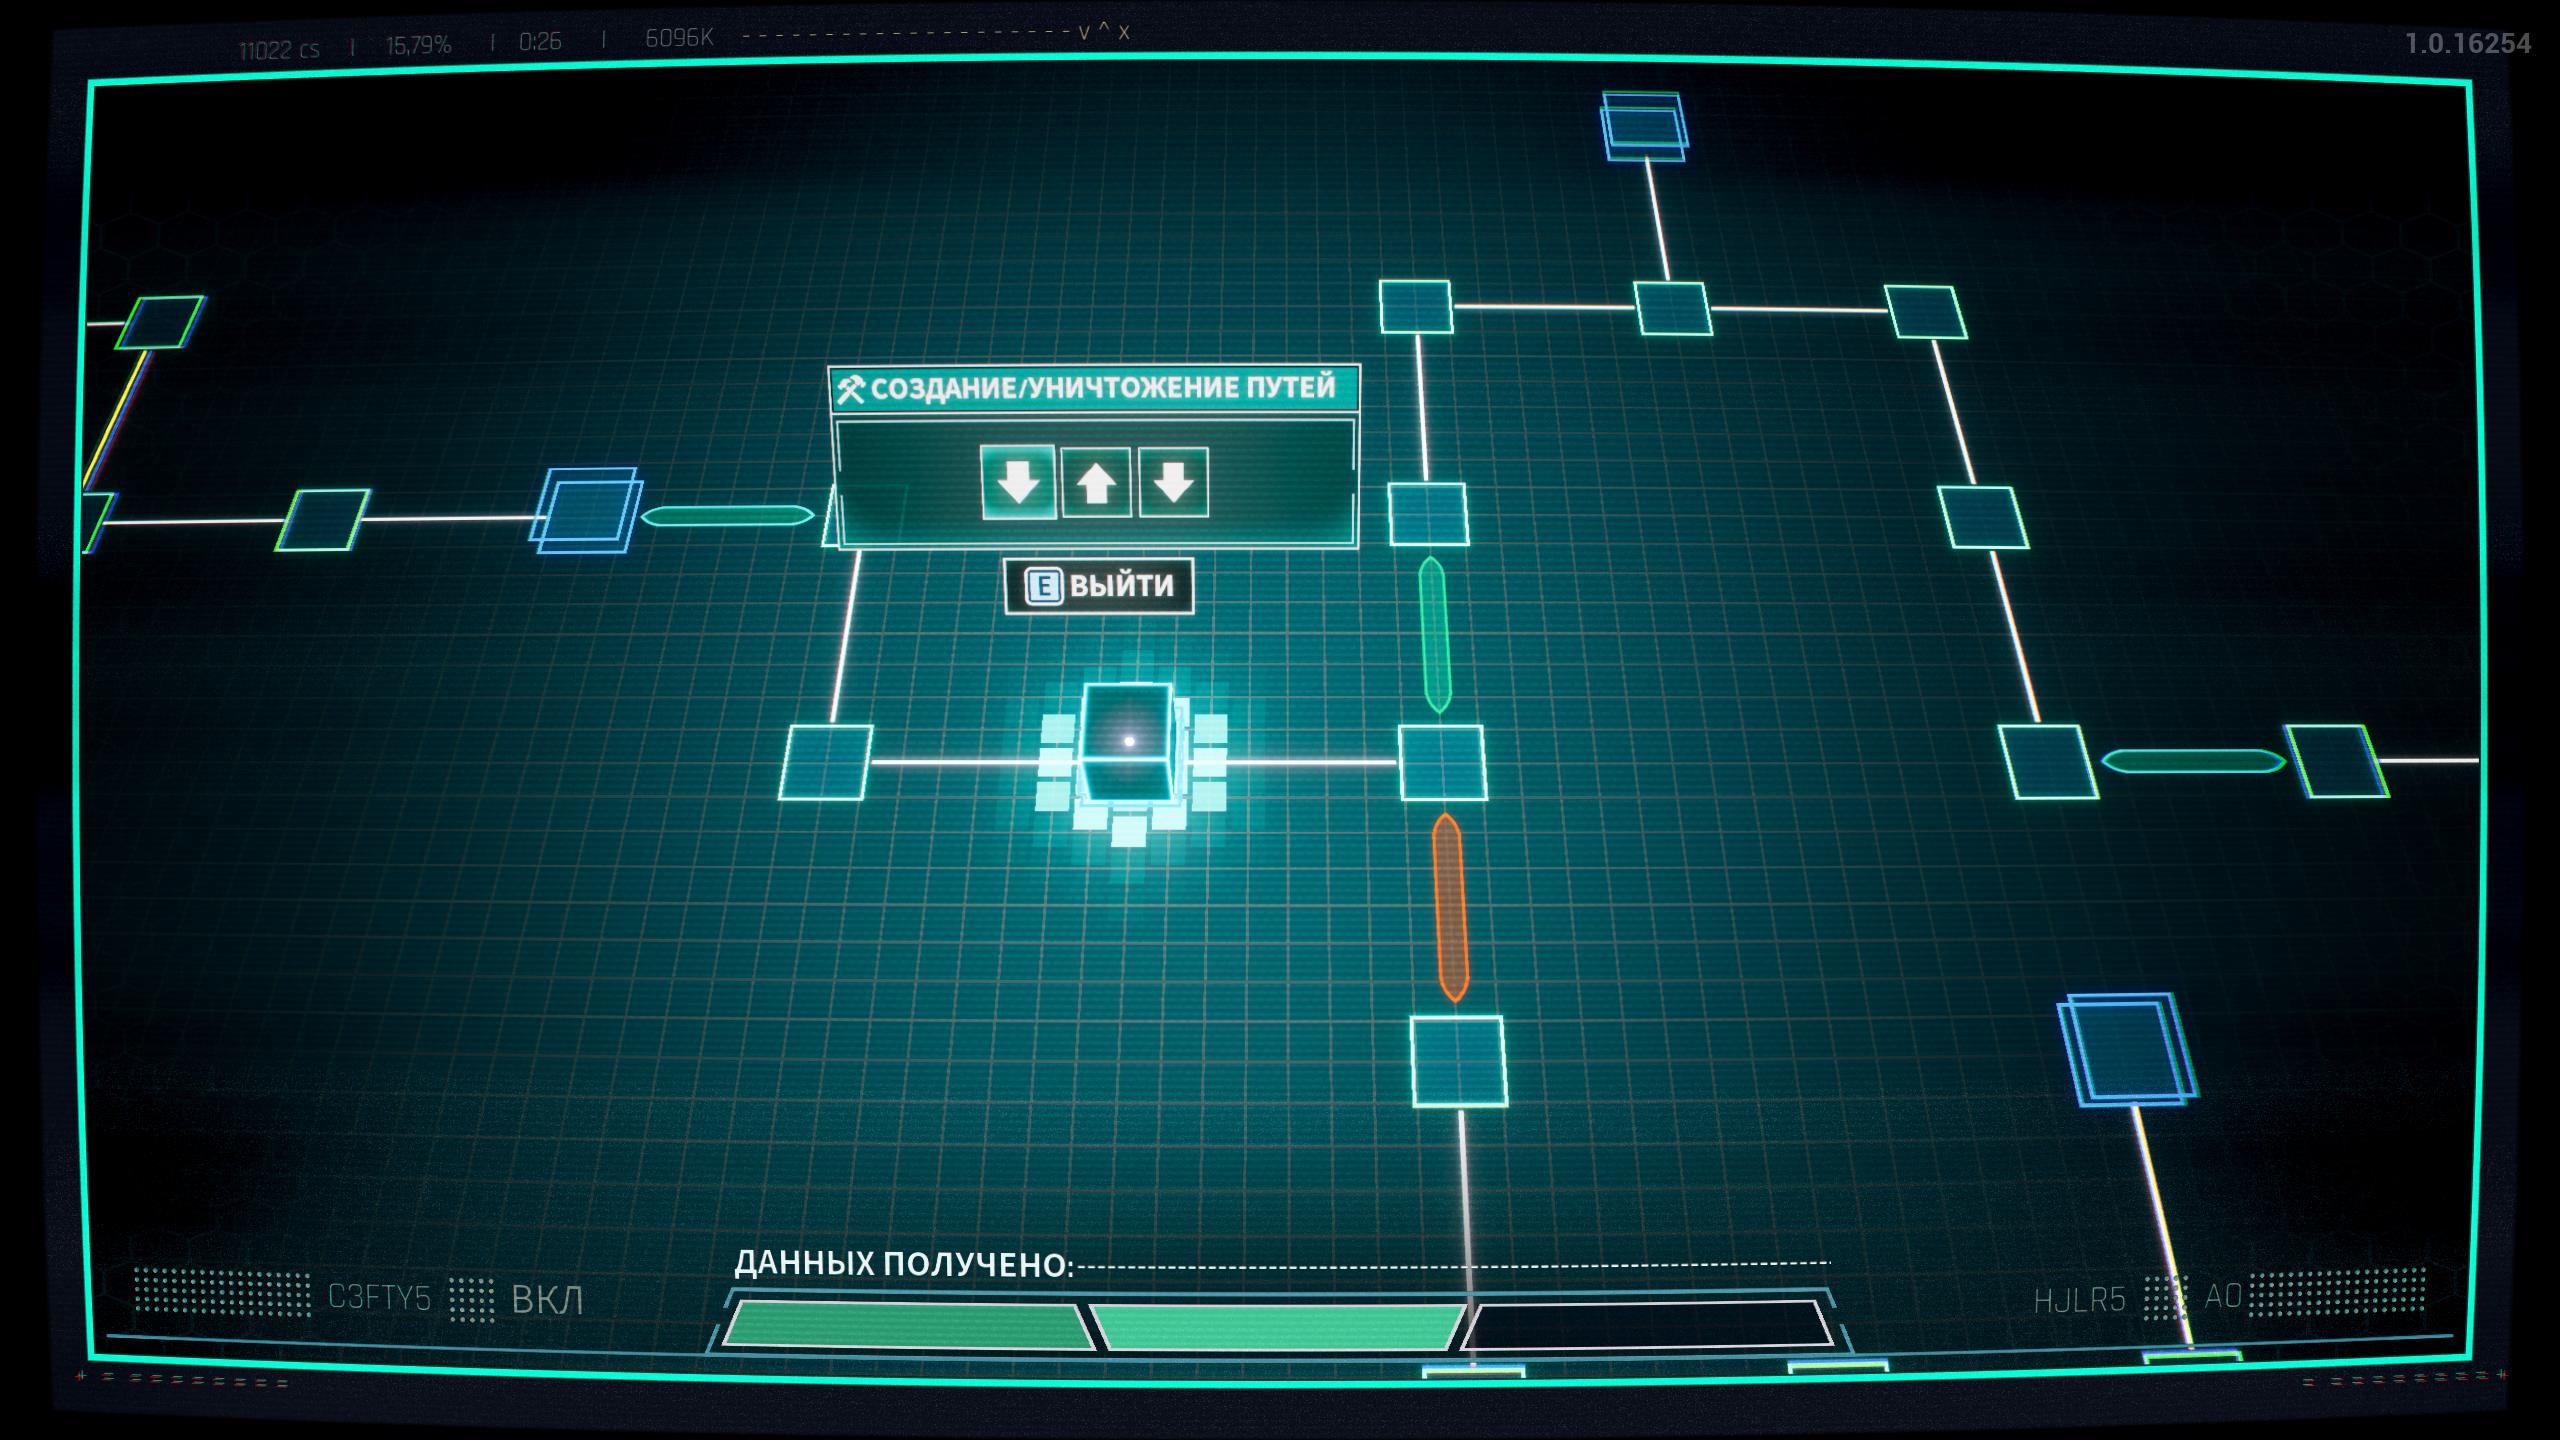Screen dimensions: 2560x1440
Task: Toggle the orange vertical path connector
Action: point(1450,907)
